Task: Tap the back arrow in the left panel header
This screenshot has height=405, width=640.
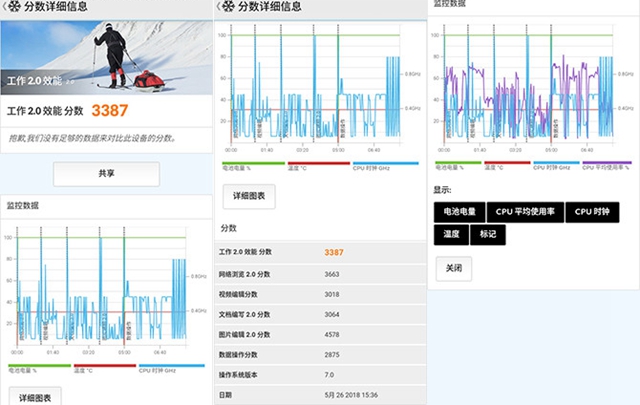Action: coord(5,6)
